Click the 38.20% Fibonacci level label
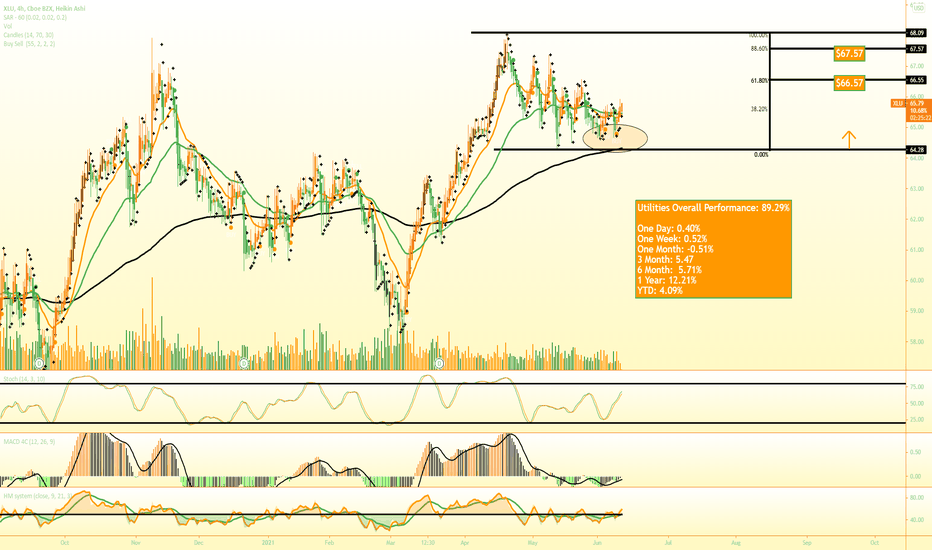The height and width of the screenshot is (550, 932). click(759, 109)
